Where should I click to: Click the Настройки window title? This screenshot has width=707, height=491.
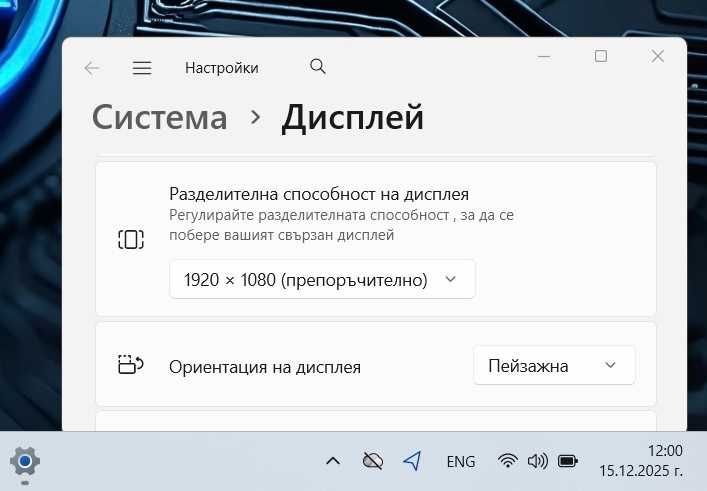[222, 68]
